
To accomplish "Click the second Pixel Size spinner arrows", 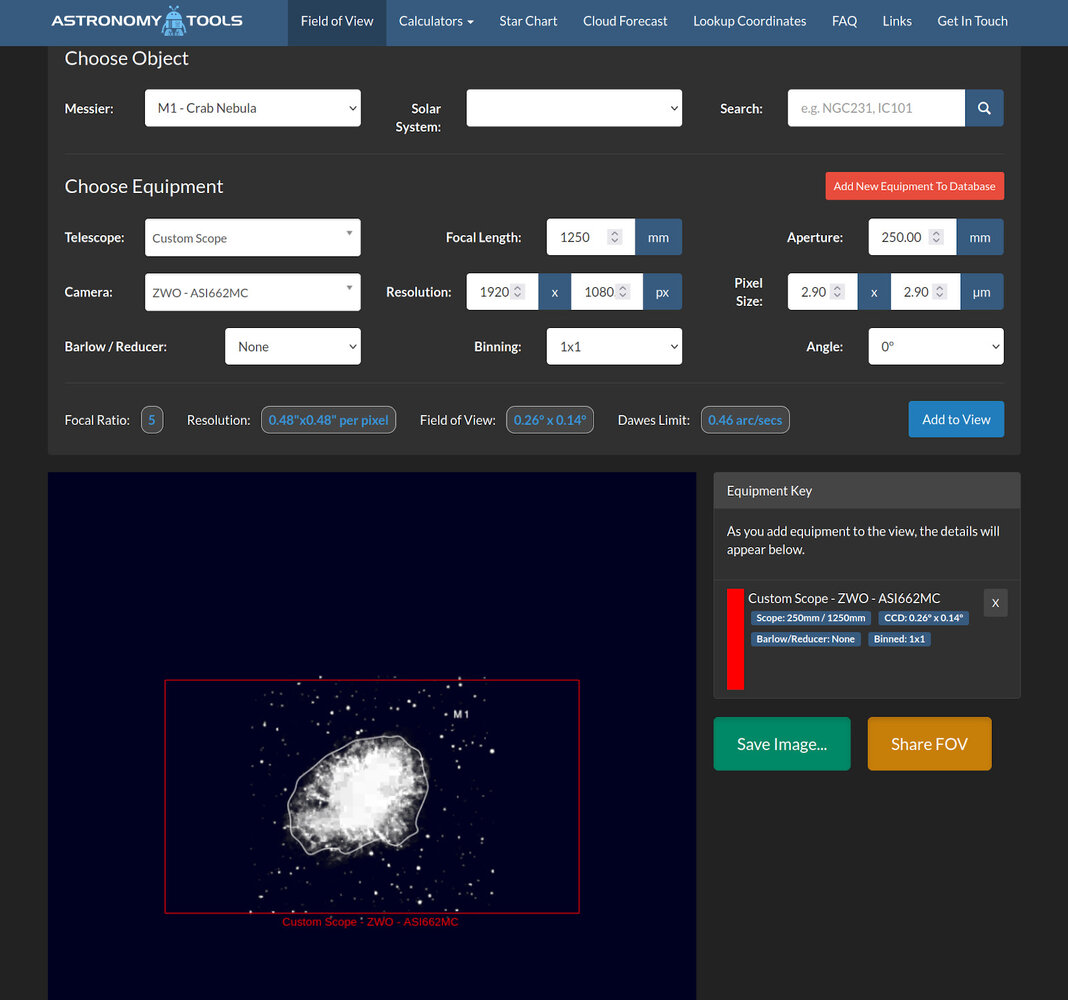I will (939, 292).
